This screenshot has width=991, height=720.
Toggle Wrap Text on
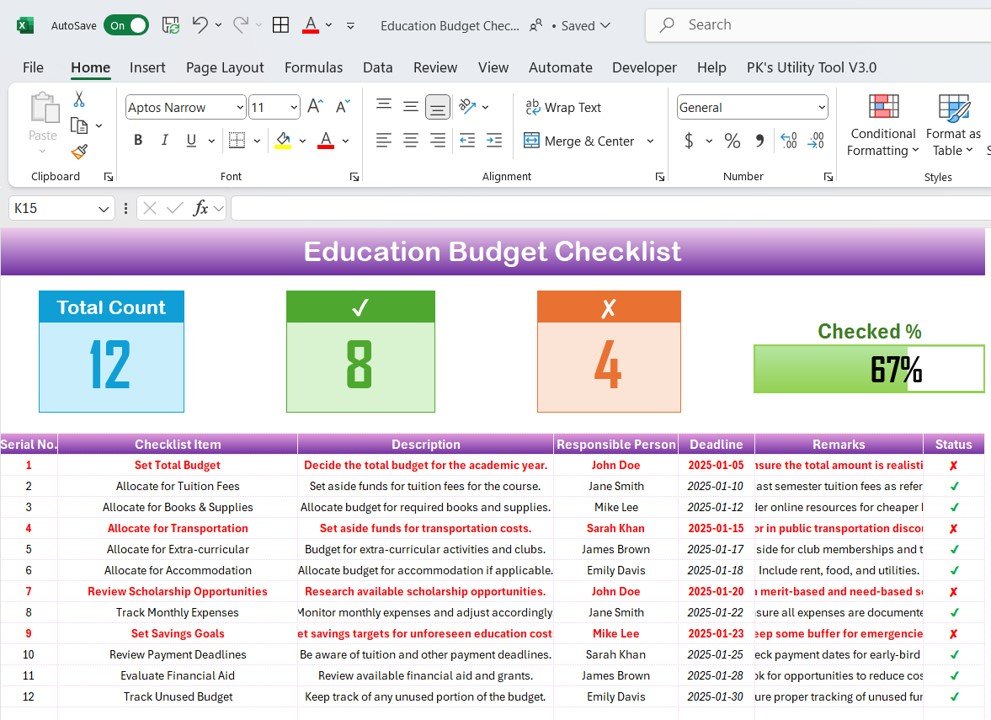click(562, 107)
